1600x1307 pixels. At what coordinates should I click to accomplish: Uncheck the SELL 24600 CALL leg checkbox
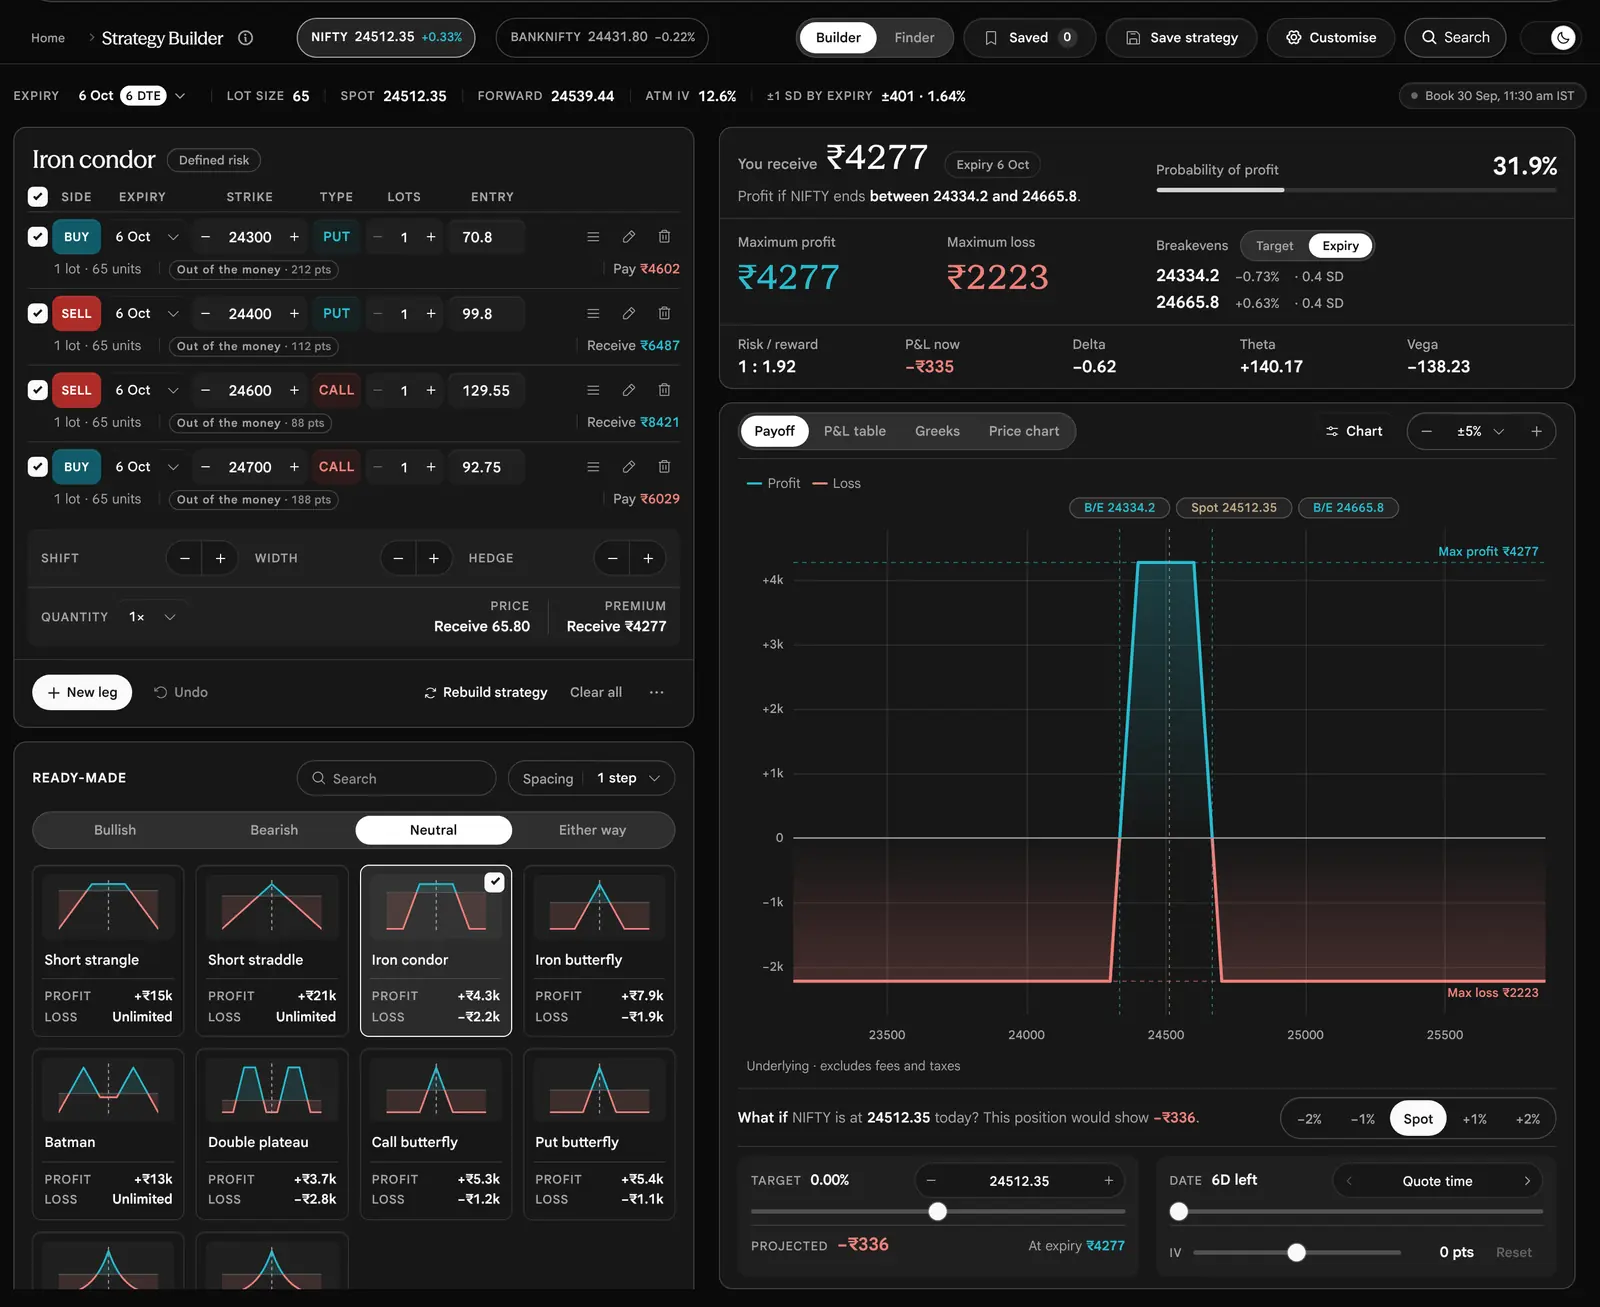pos(38,390)
